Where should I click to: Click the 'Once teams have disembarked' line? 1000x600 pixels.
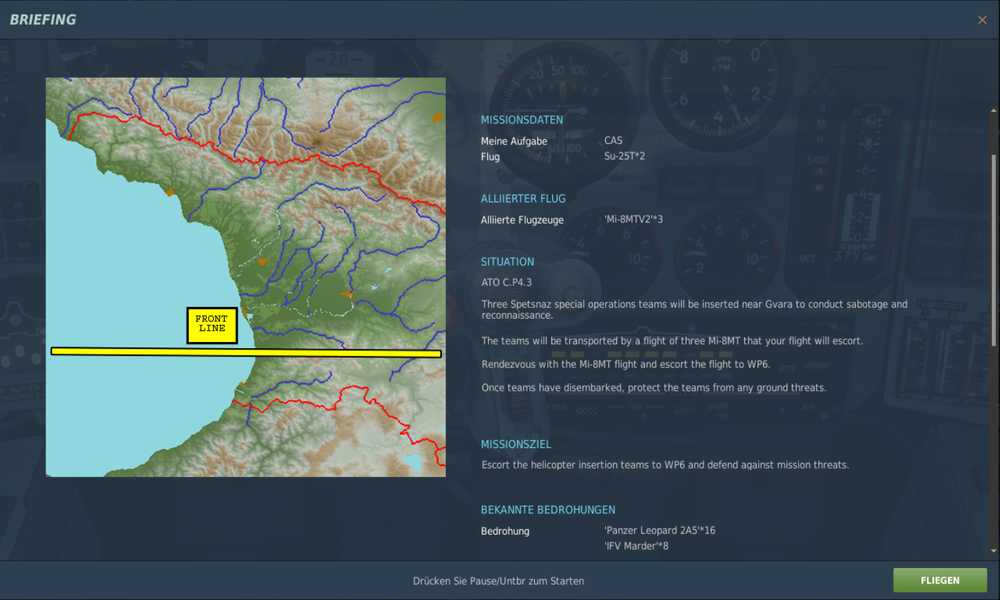(654, 388)
